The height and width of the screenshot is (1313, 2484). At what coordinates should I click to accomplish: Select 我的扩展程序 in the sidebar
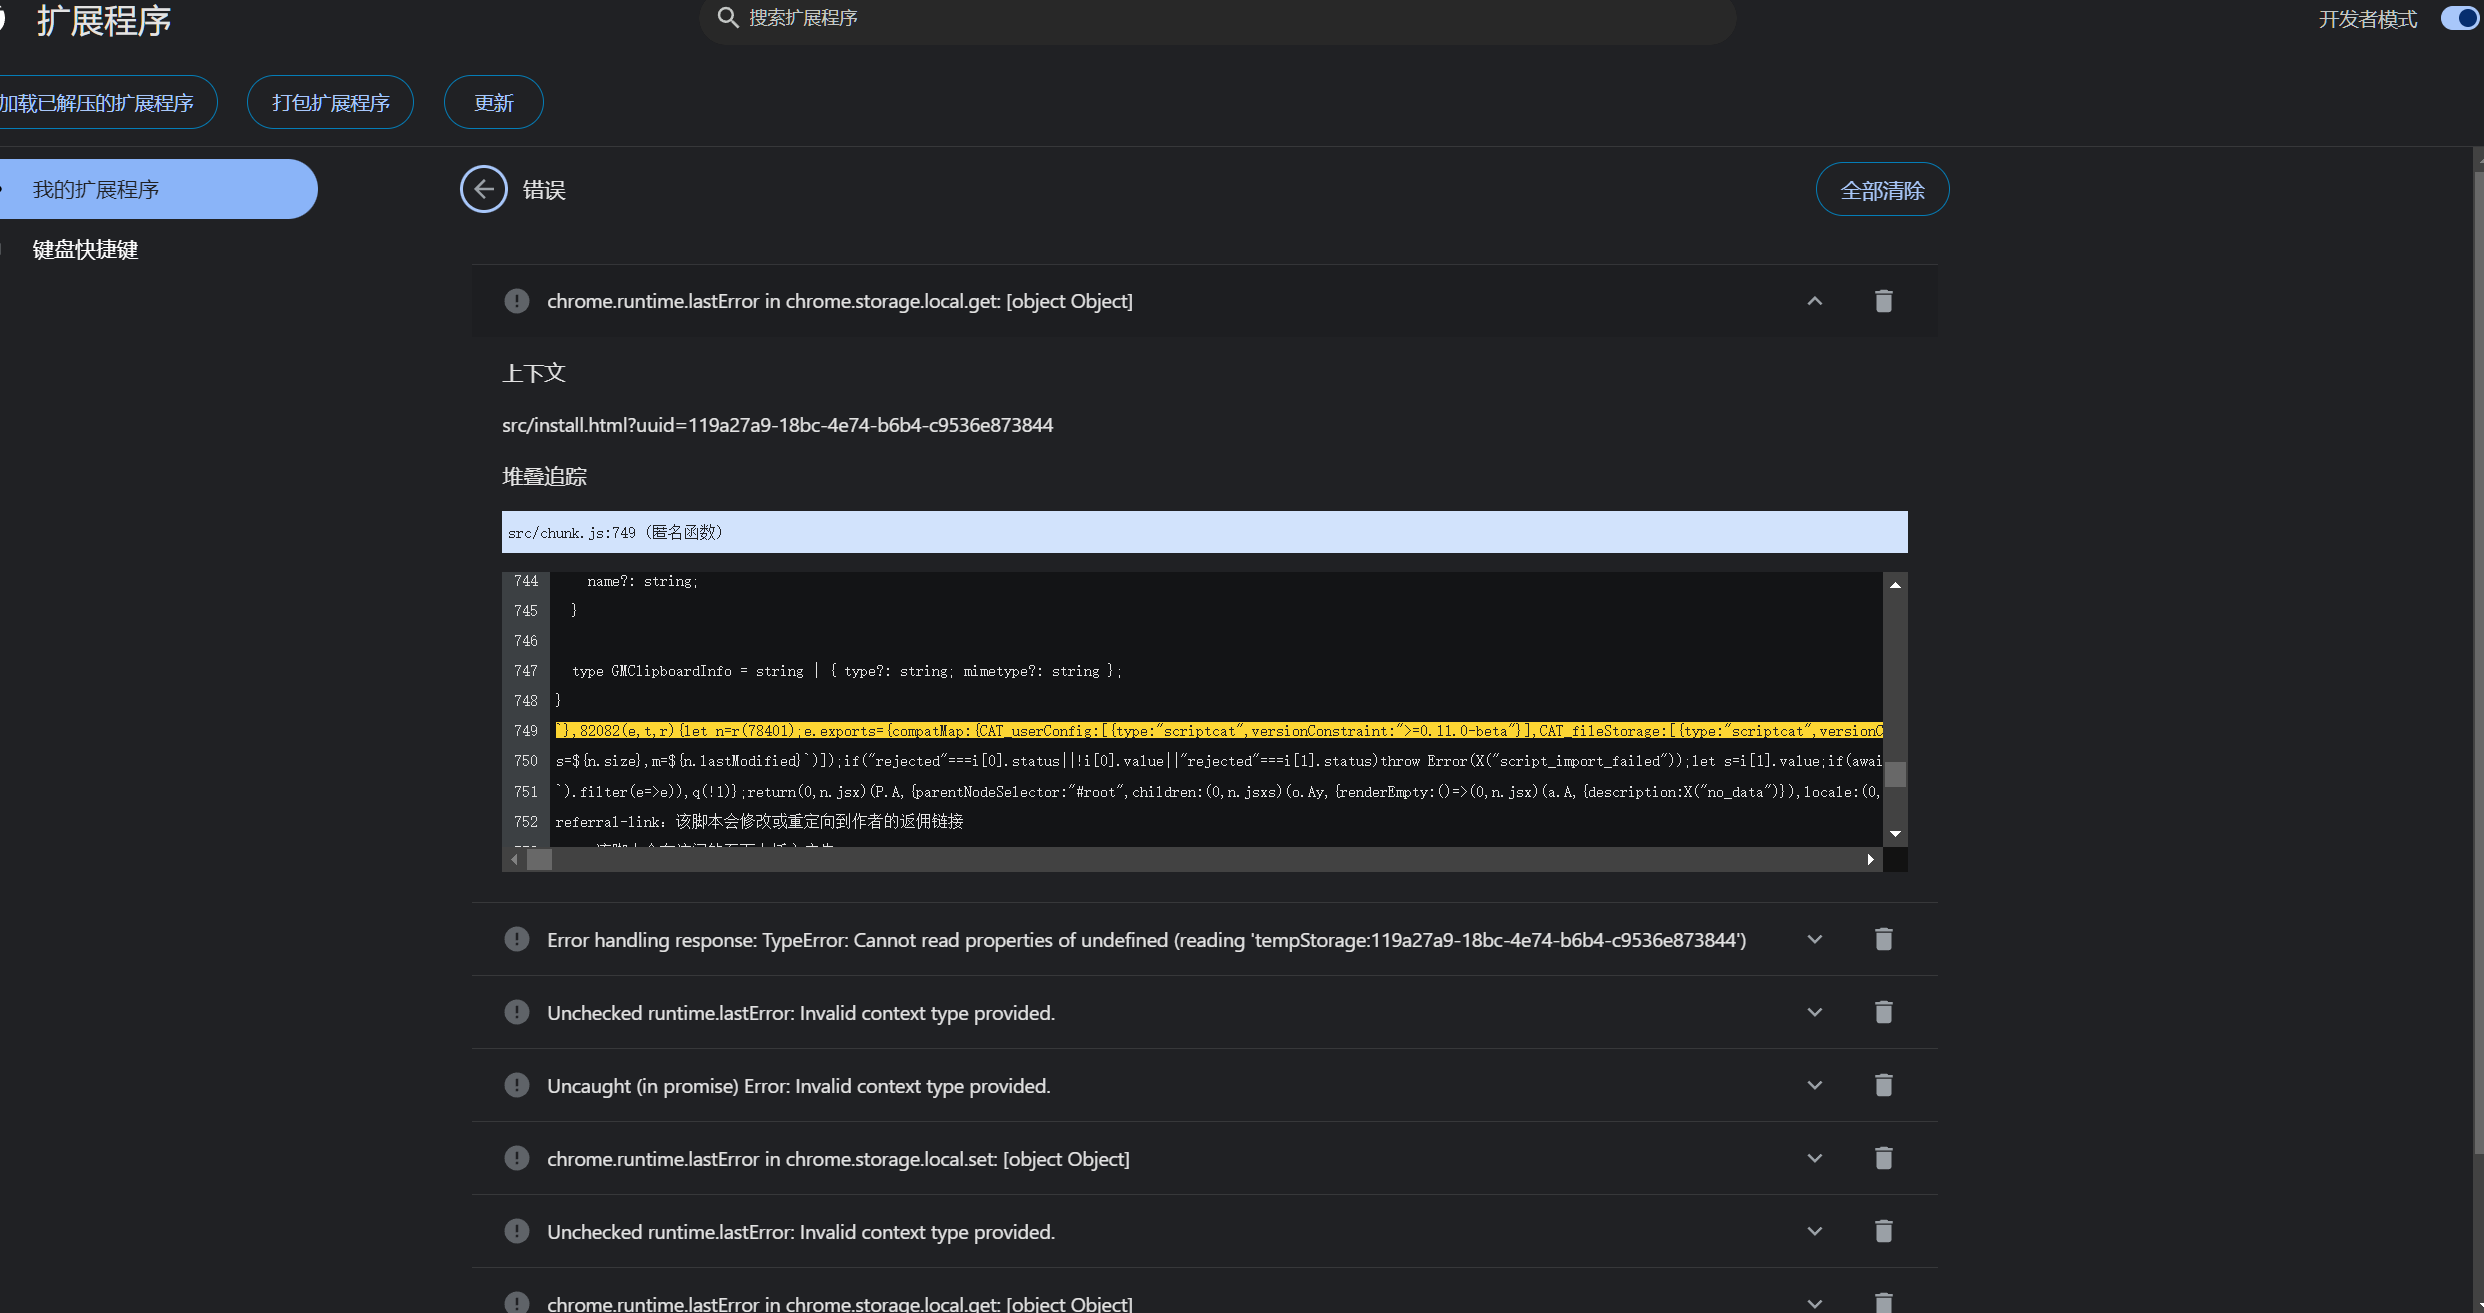tap(159, 189)
